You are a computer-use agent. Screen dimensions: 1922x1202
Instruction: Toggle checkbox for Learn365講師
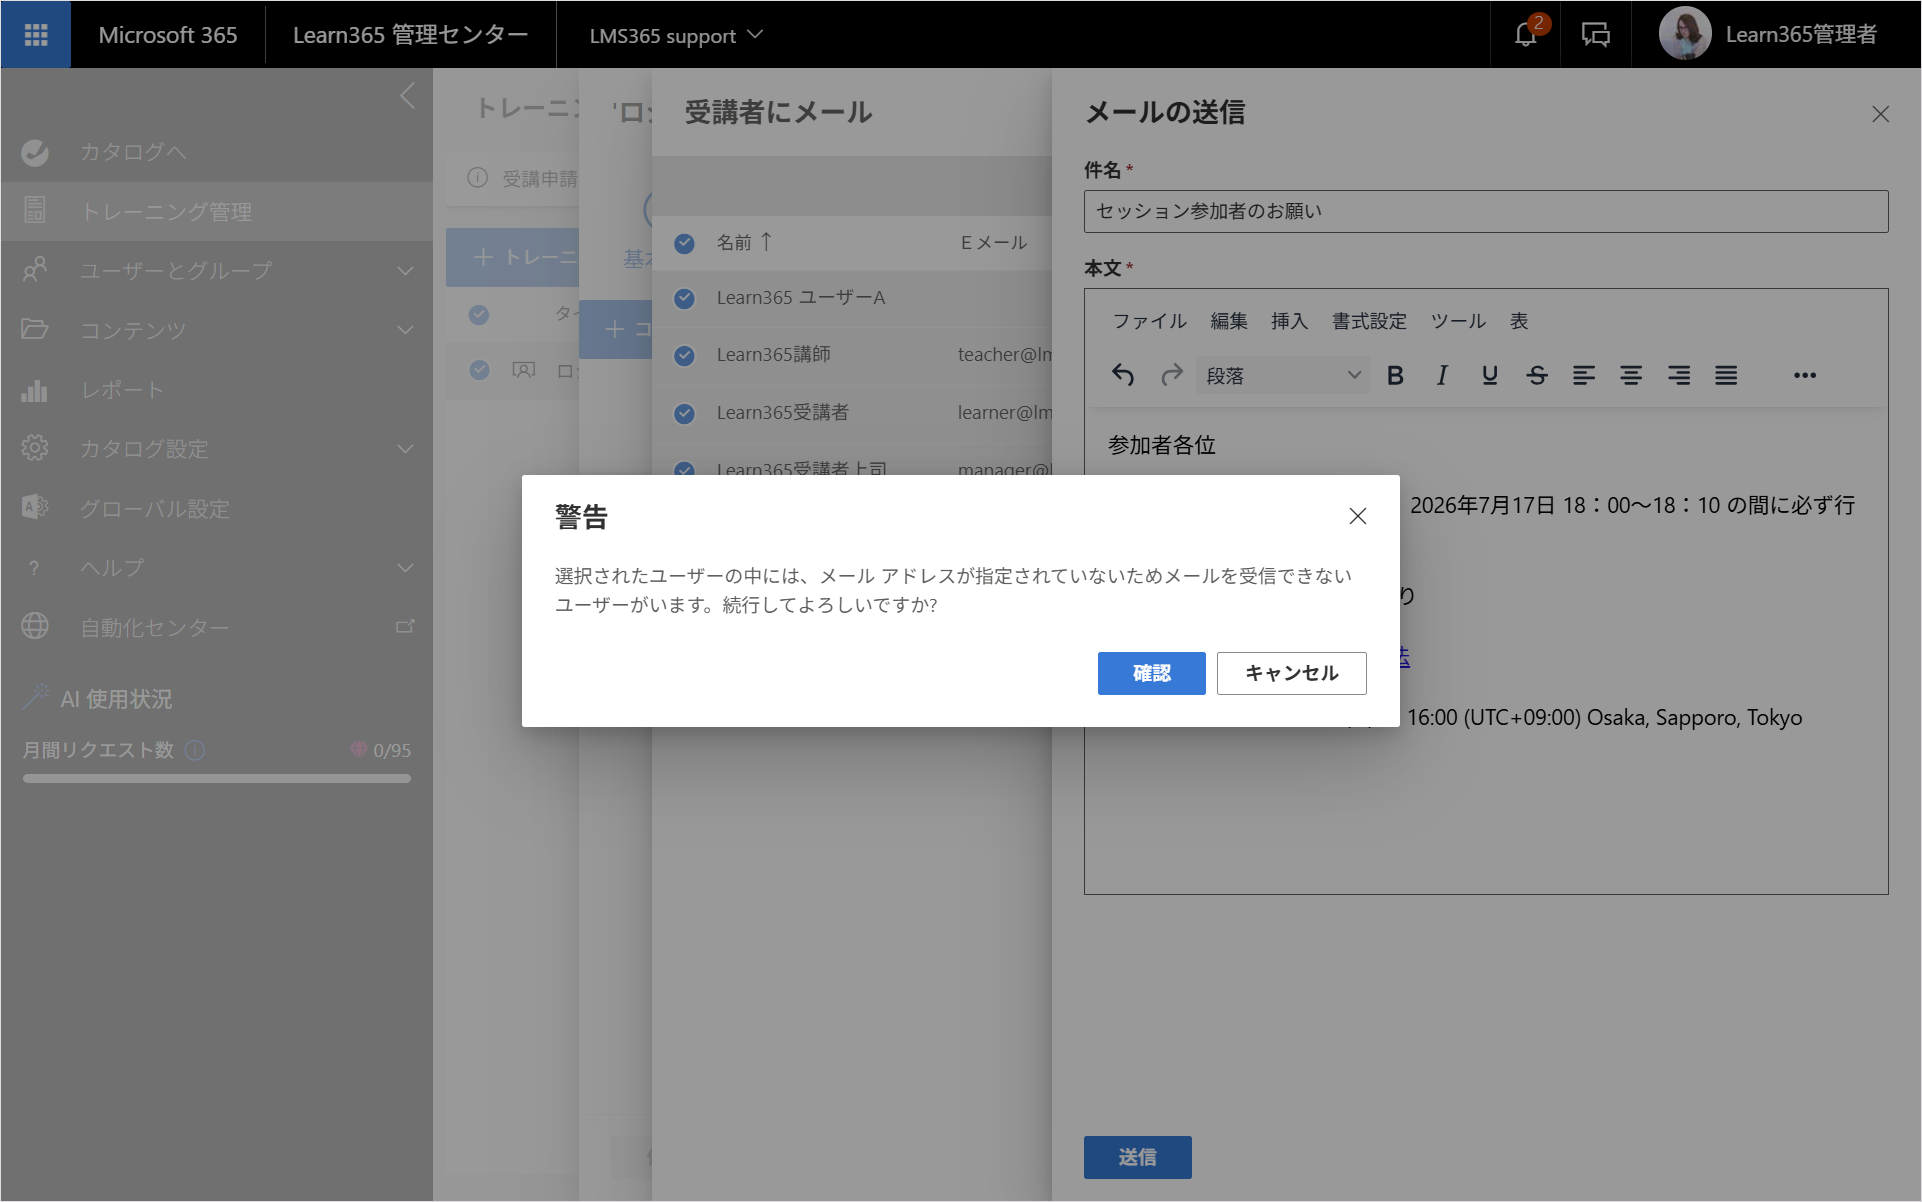(x=684, y=355)
